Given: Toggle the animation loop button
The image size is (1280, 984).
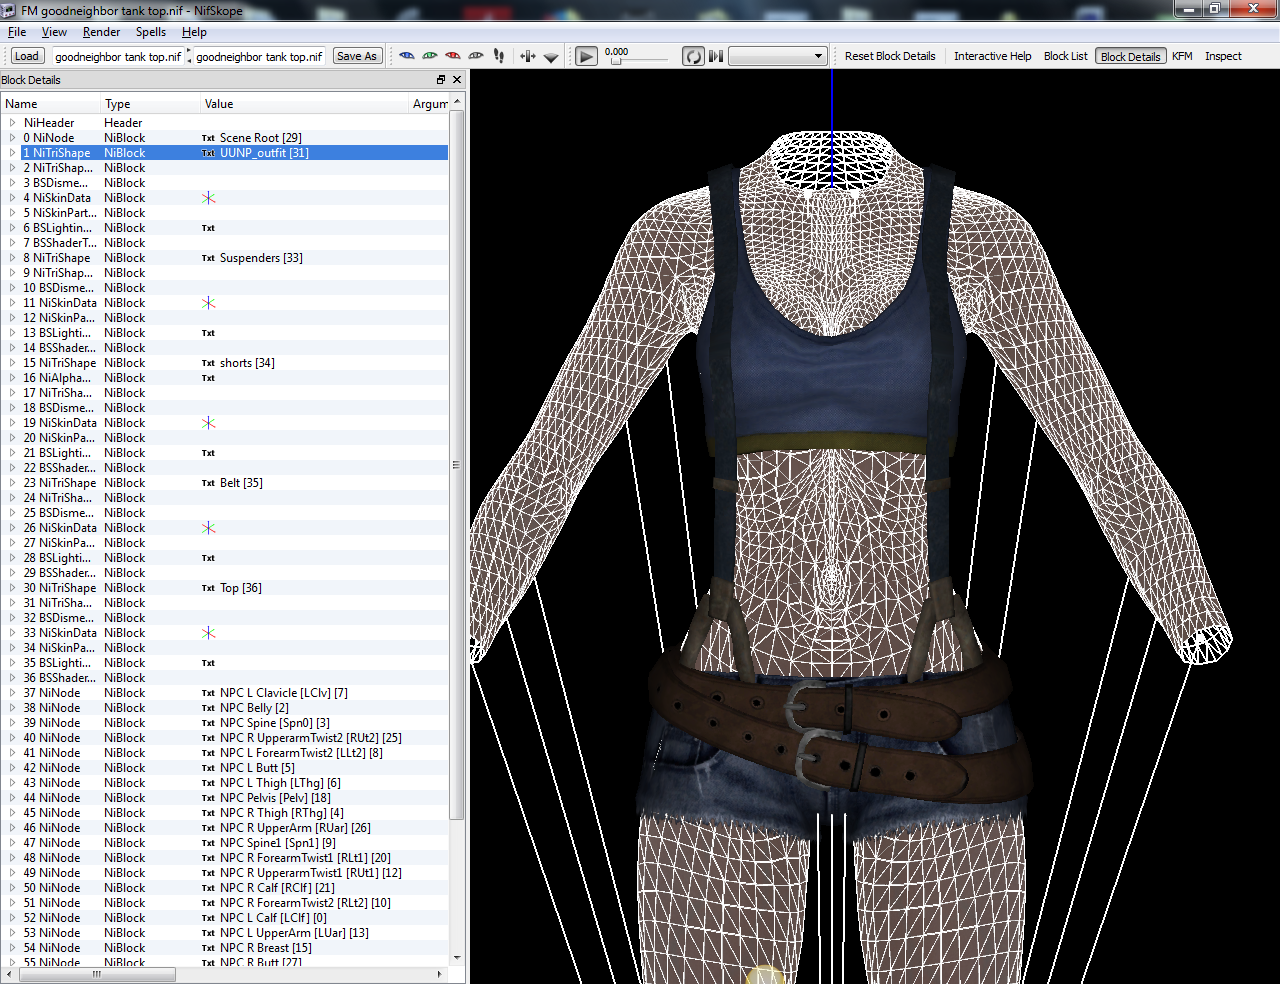Looking at the screenshot, I should (693, 56).
